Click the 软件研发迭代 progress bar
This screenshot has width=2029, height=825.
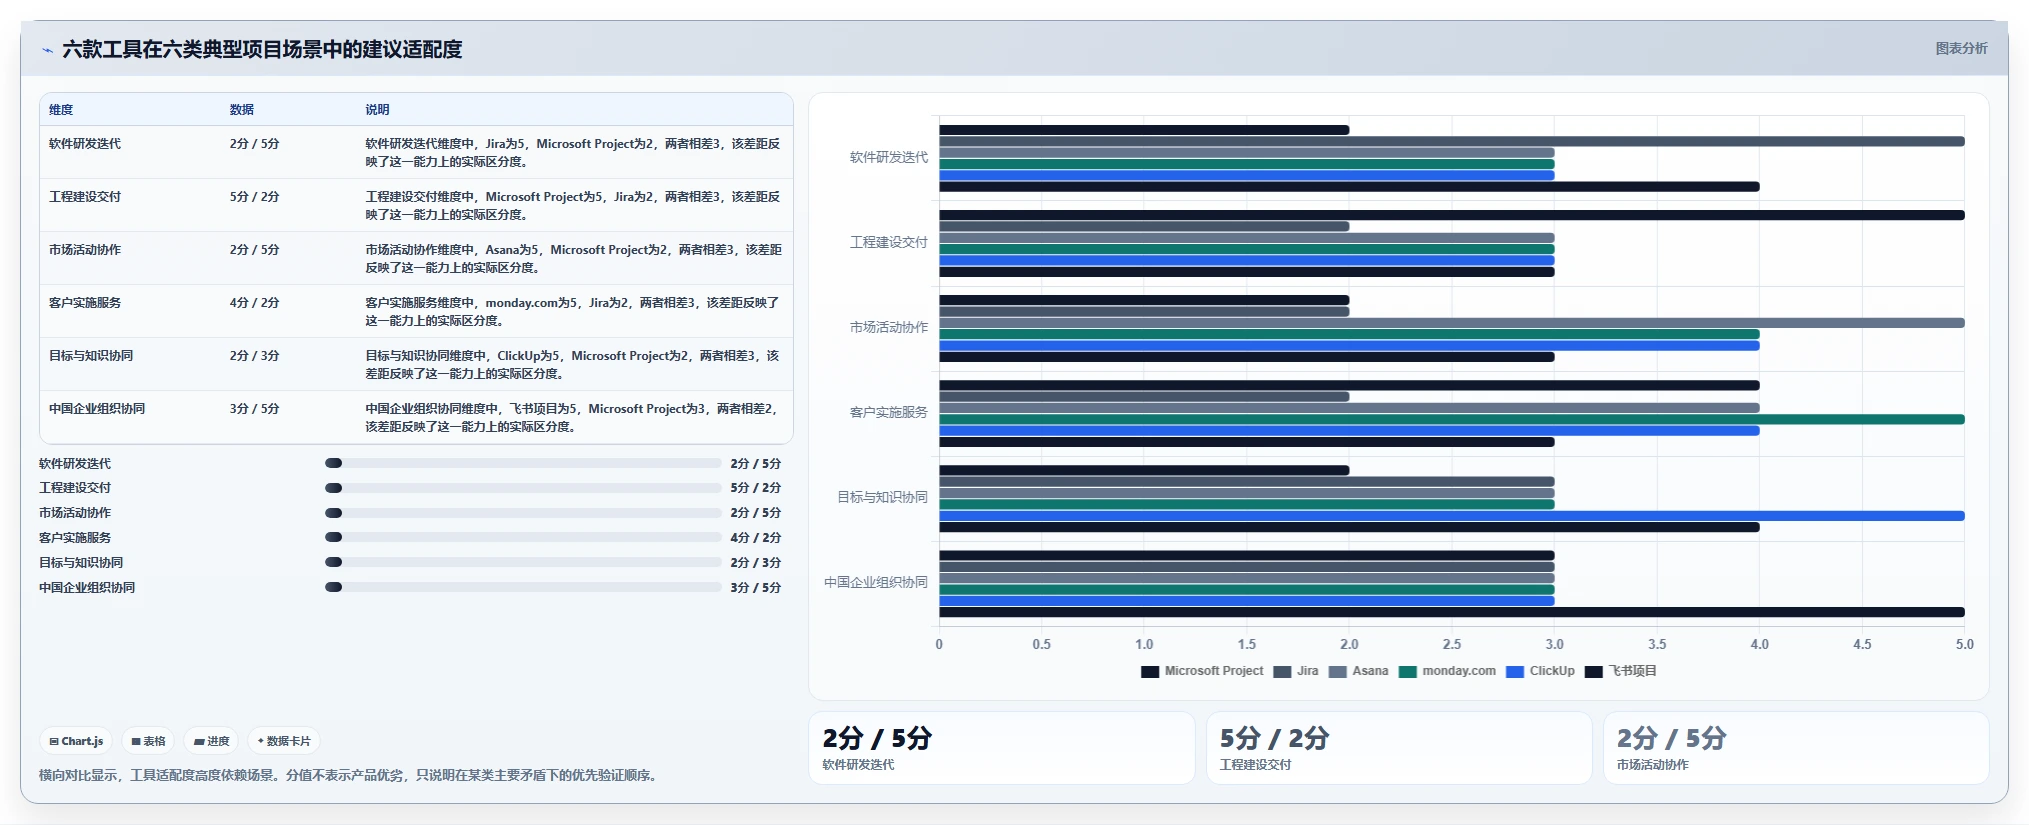(x=523, y=463)
